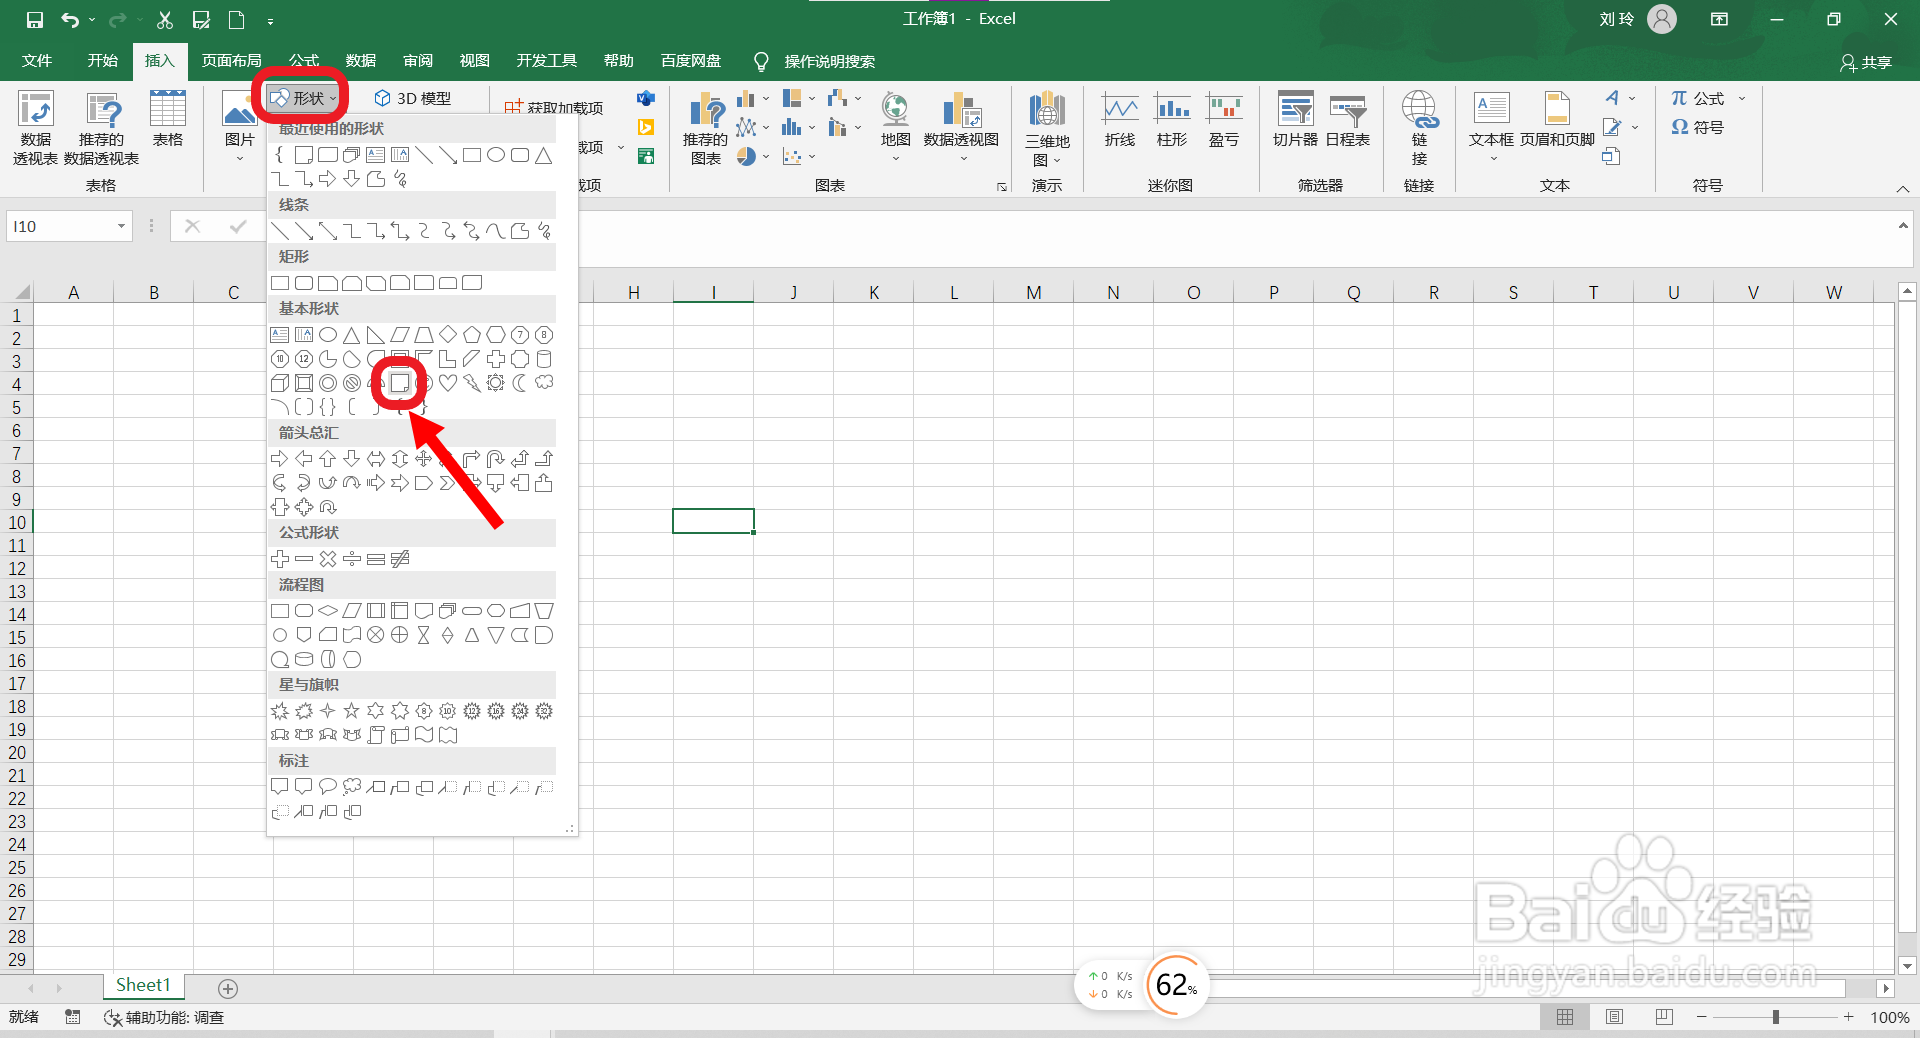
Task: Pick the multiplication sign equation shape
Action: 327,559
